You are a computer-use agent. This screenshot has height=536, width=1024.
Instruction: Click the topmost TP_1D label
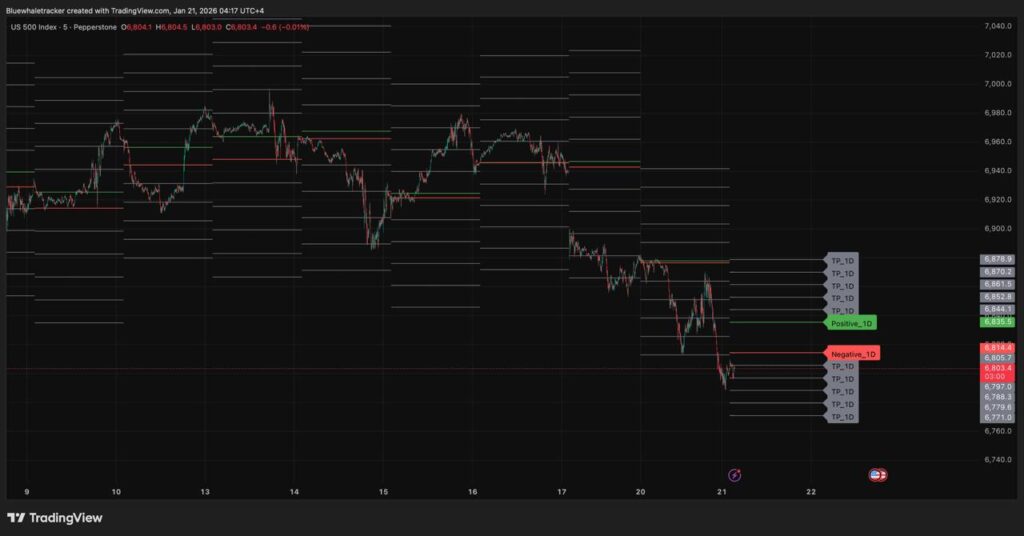[x=842, y=260]
